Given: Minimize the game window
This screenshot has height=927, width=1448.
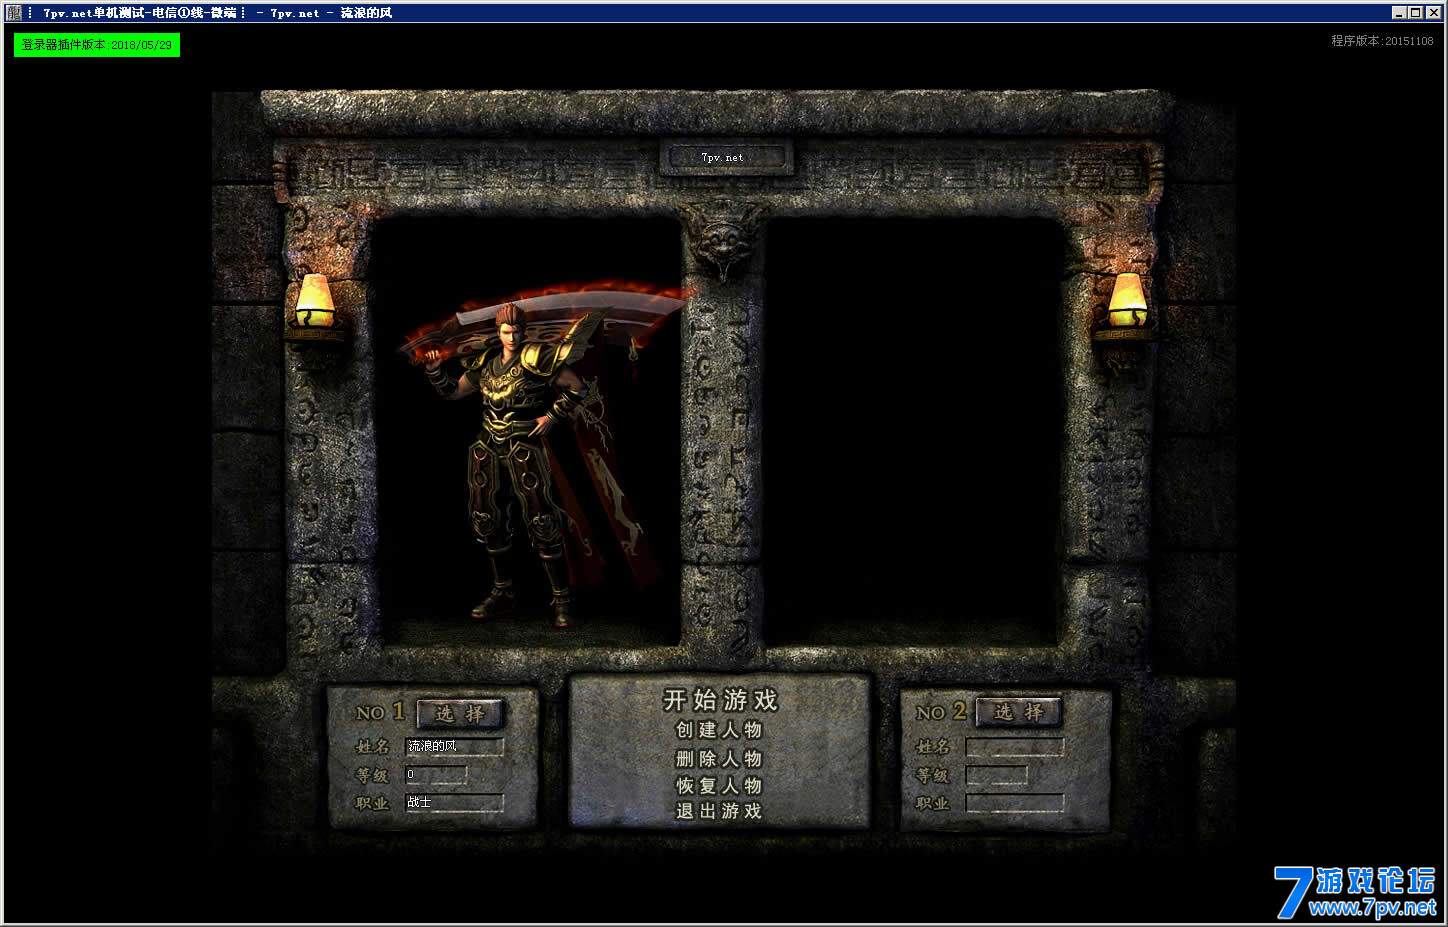Looking at the screenshot, I should [1399, 12].
